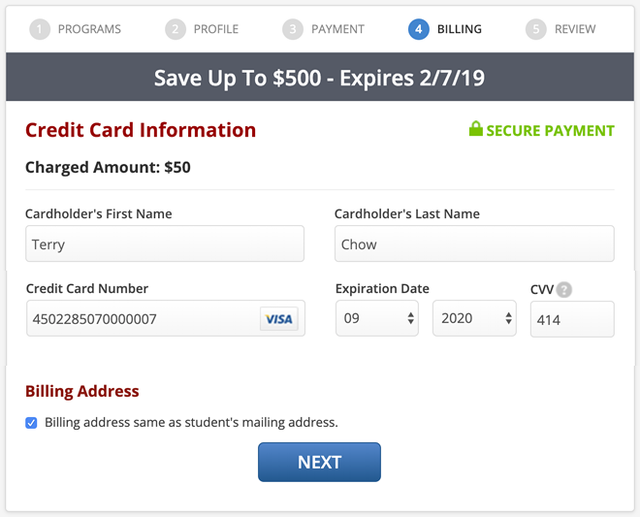The width and height of the screenshot is (640, 517).
Task: Uncheck billing address same as mailing address
Action: 32,423
